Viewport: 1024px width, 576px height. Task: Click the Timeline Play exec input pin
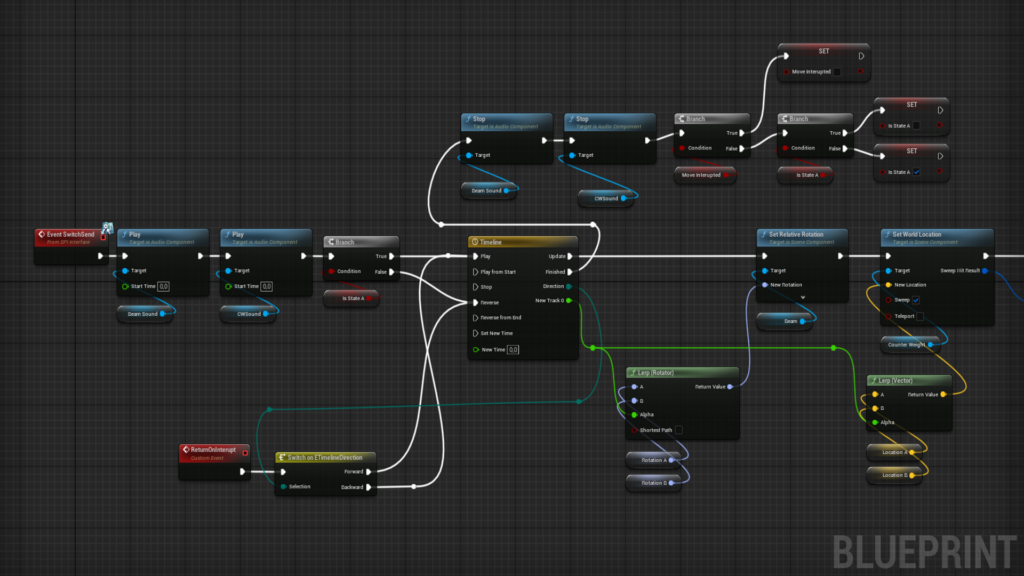[475, 256]
